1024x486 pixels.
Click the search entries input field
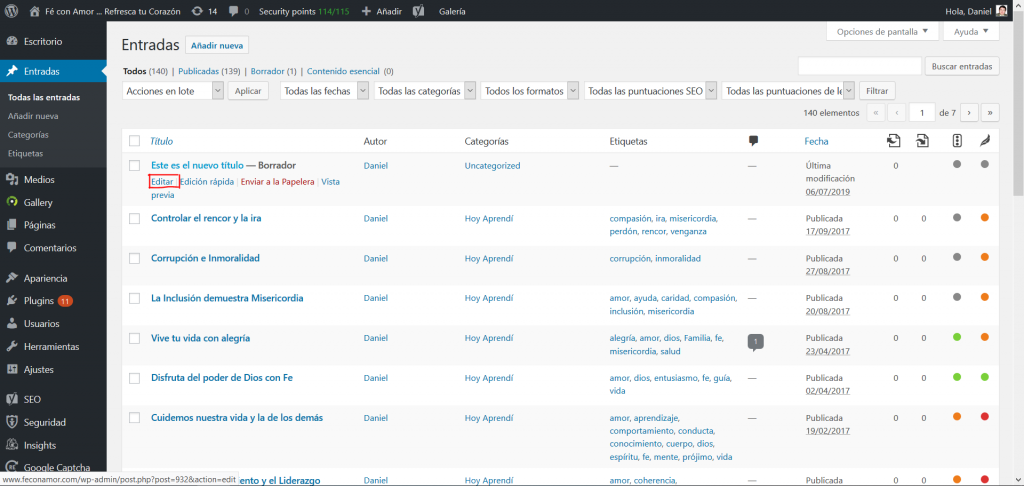pos(859,66)
